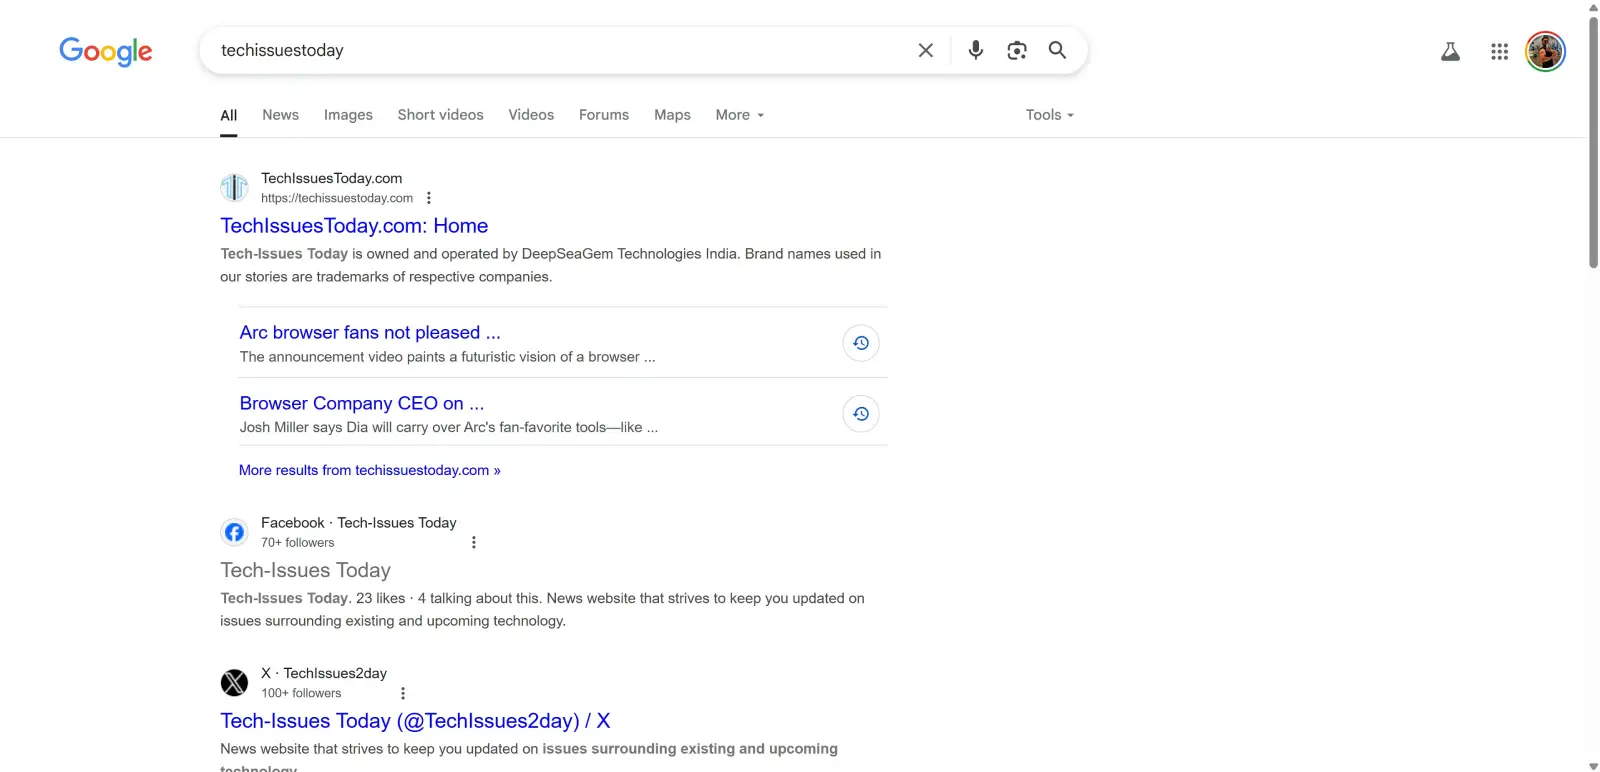The image size is (1600, 772).
Task: Switch to the Maps tab
Action: pyautogui.click(x=672, y=115)
